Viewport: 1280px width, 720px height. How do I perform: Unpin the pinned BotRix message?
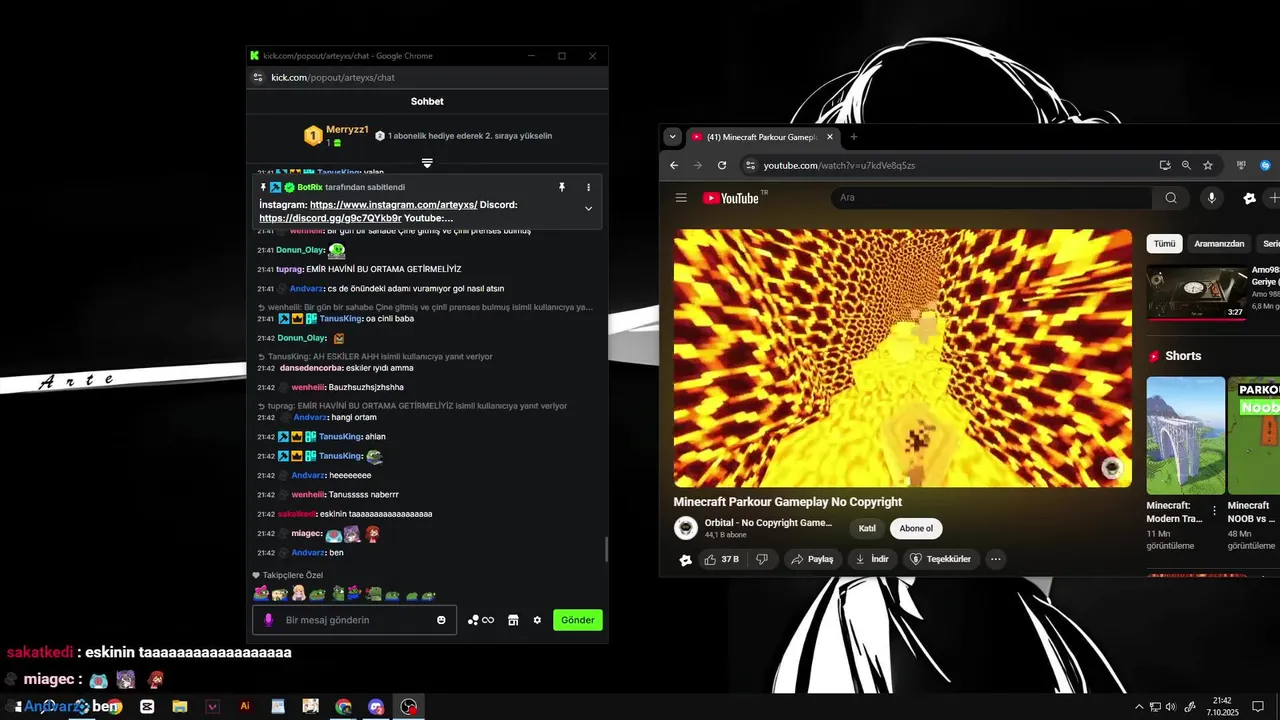[562, 187]
